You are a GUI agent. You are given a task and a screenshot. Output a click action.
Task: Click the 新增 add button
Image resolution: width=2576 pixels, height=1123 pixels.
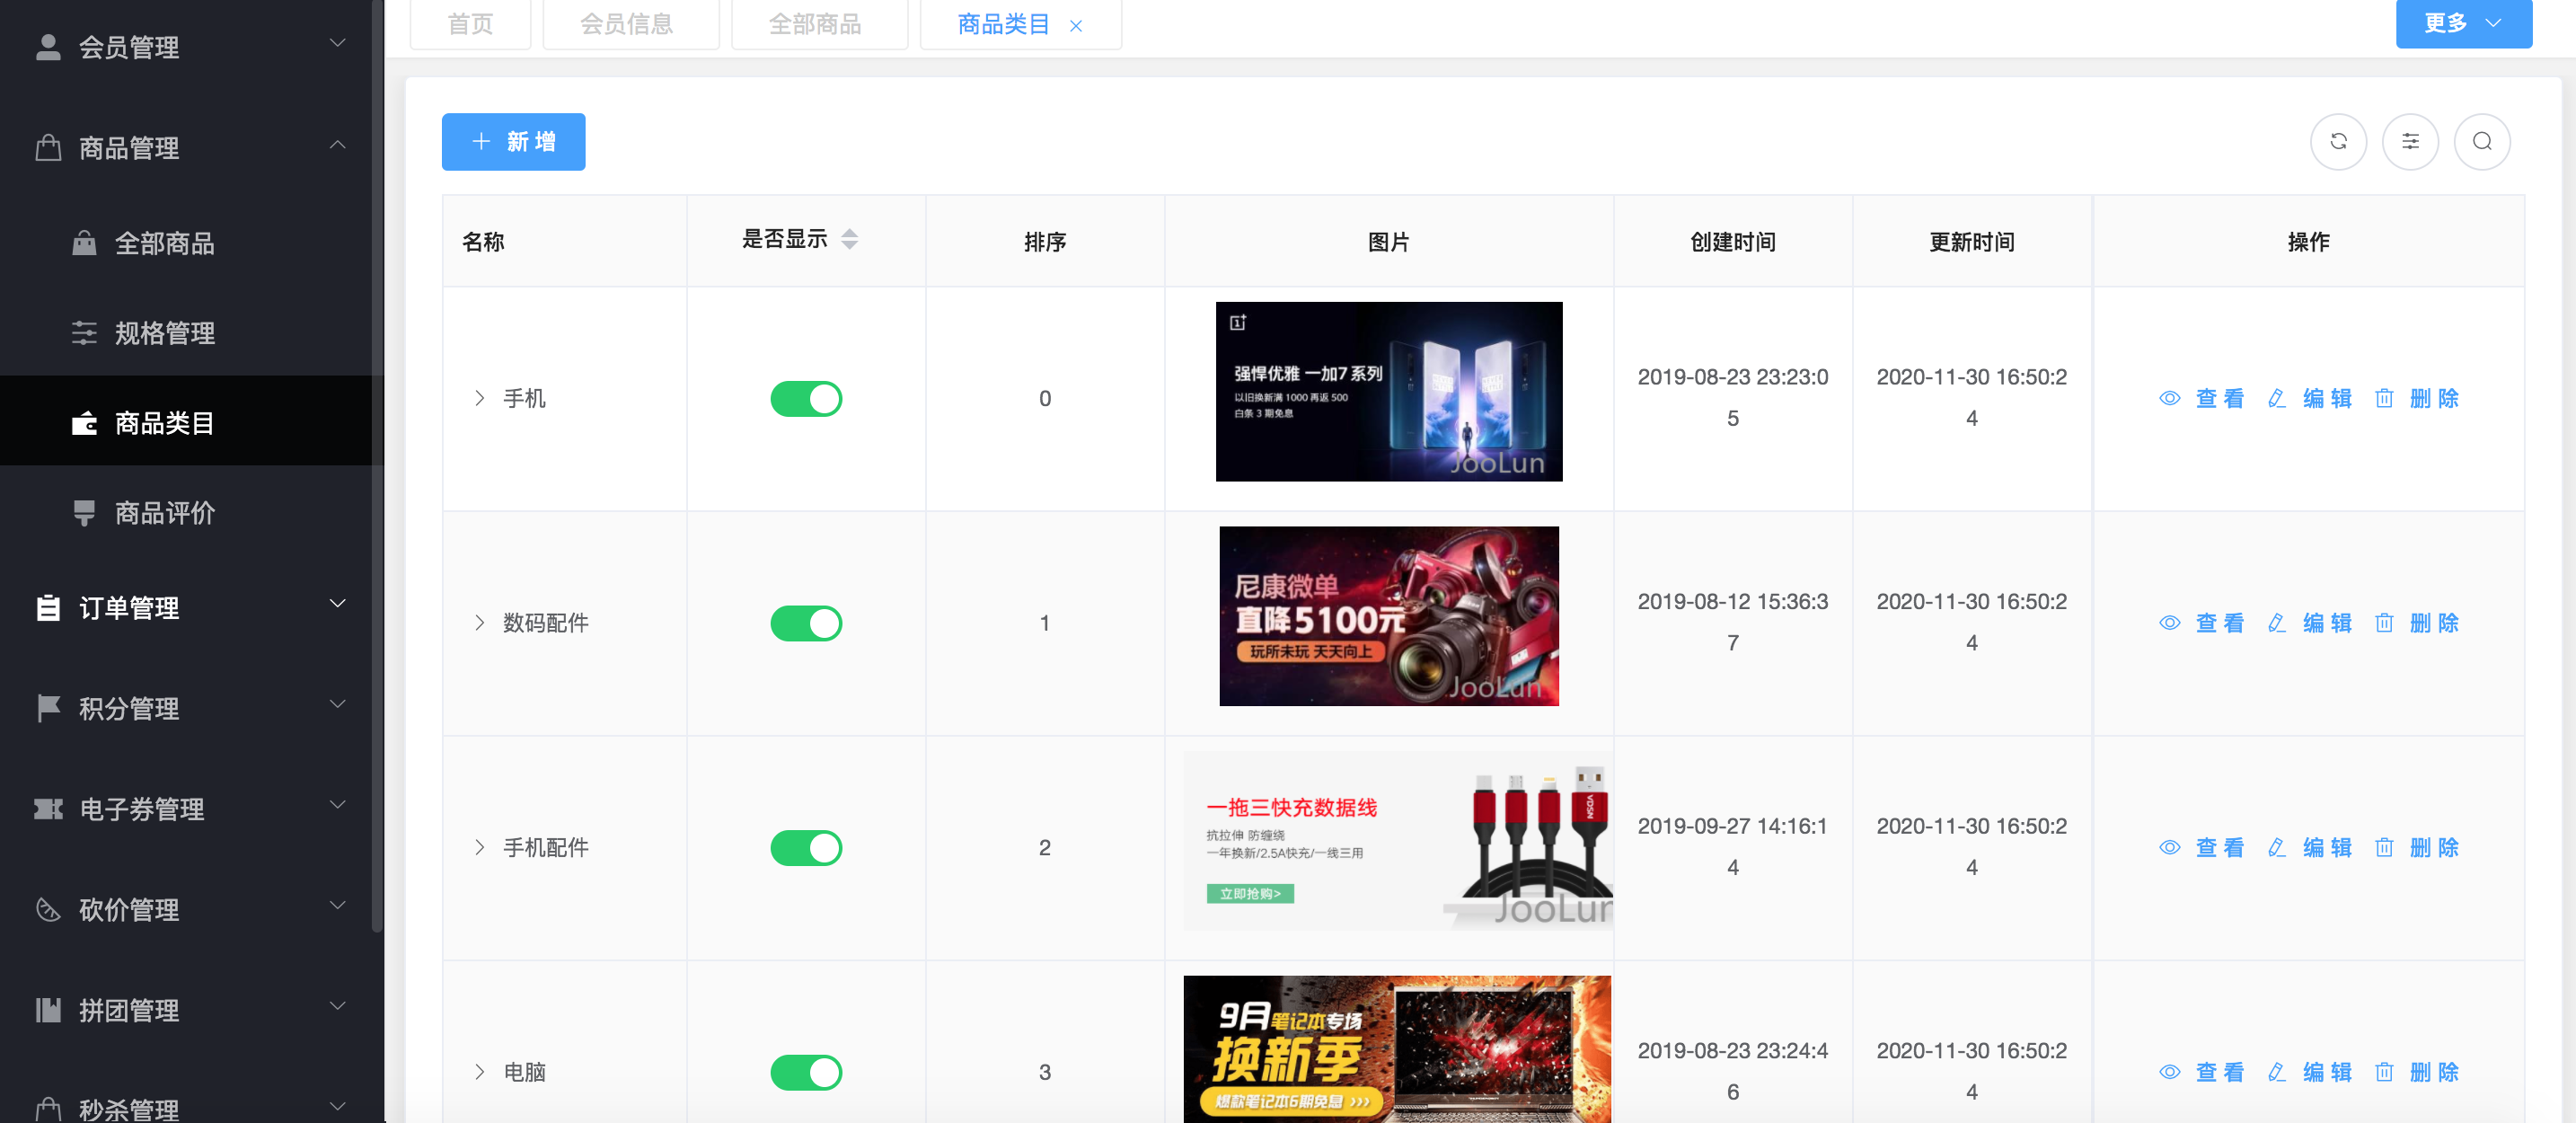[513, 142]
